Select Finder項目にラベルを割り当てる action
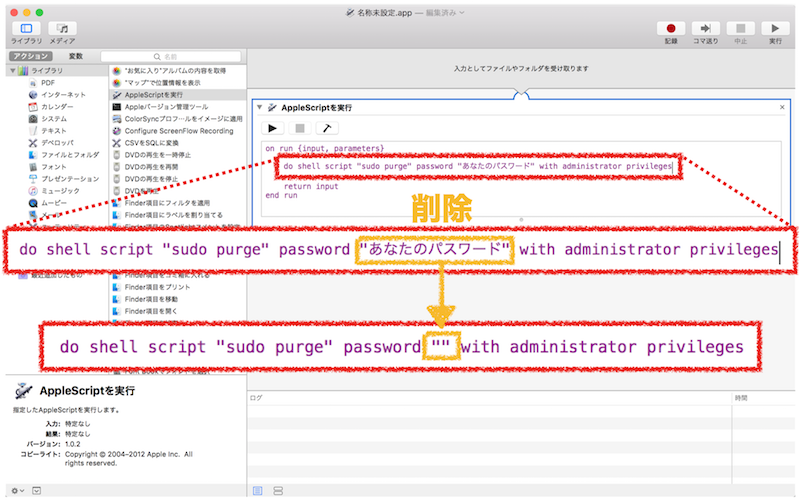 [x=173, y=215]
